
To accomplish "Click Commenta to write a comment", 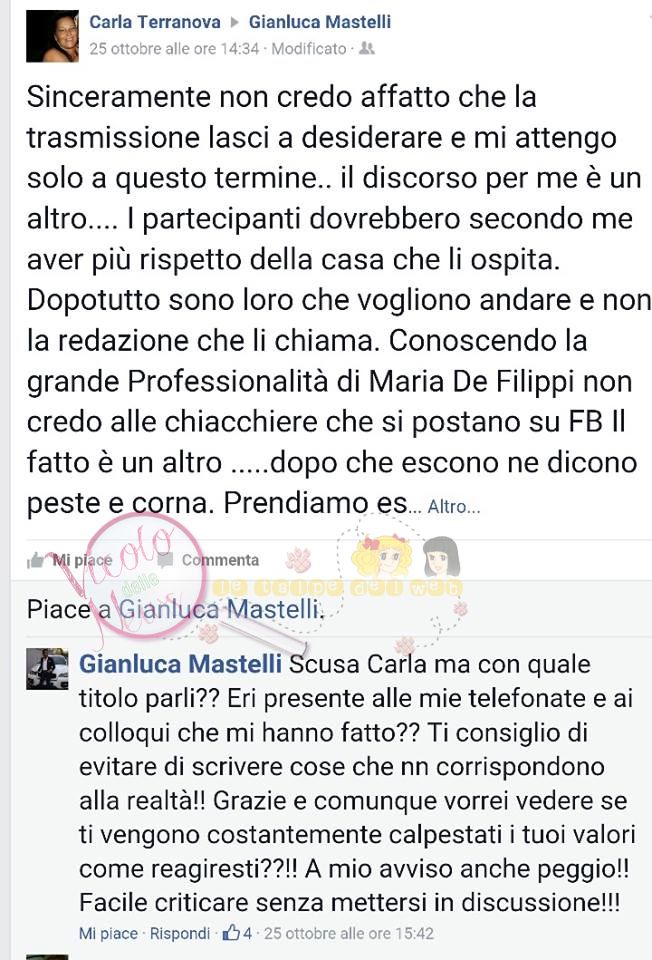I will click(x=220, y=560).
